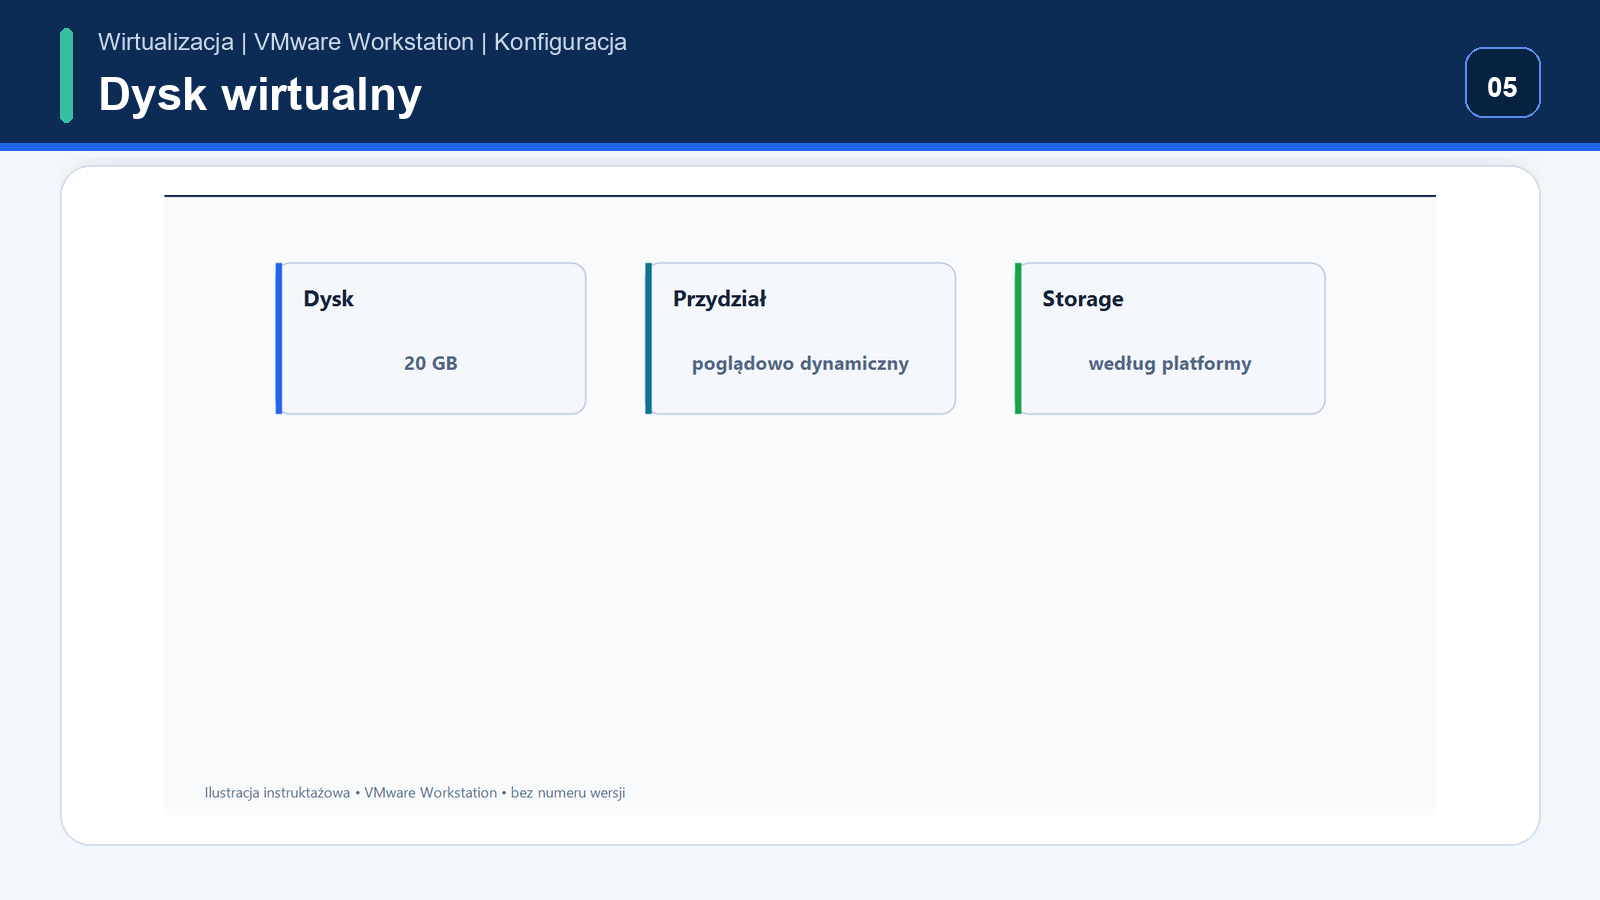Select the 'Storage' card heading
The image size is (1600, 900).
[1083, 299]
